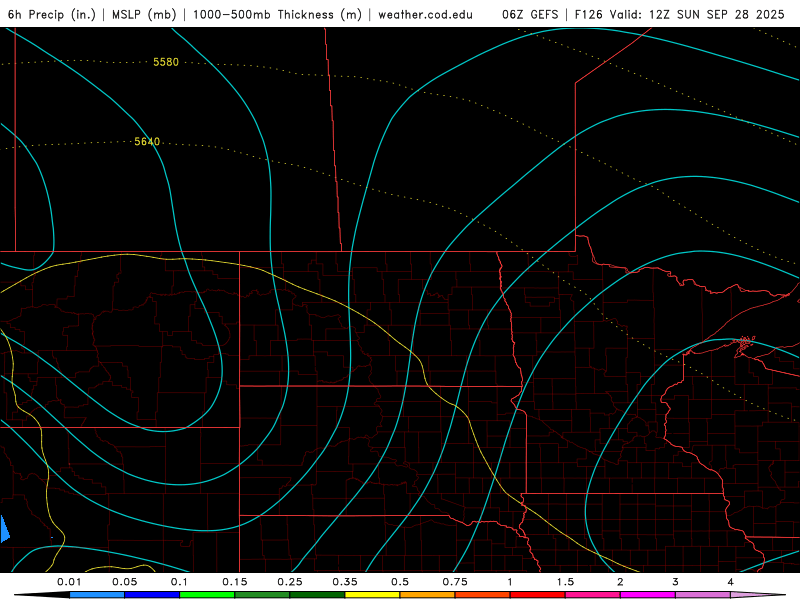Image resolution: width=800 pixels, height=600 pixels.
Task: Click the pink 1.5 color swatch
Action: (x=593, y=595)
